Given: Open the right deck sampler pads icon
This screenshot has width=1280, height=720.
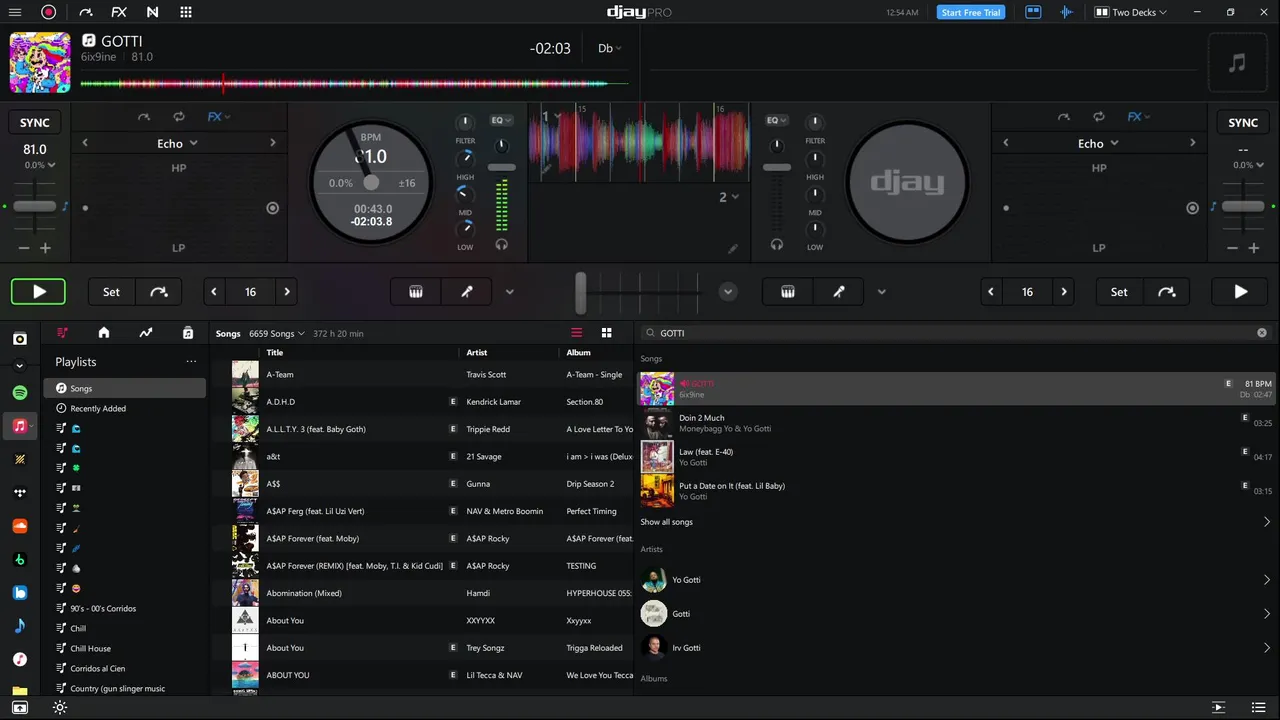Looking at the screenshot, I should click(x=788, y=292).
